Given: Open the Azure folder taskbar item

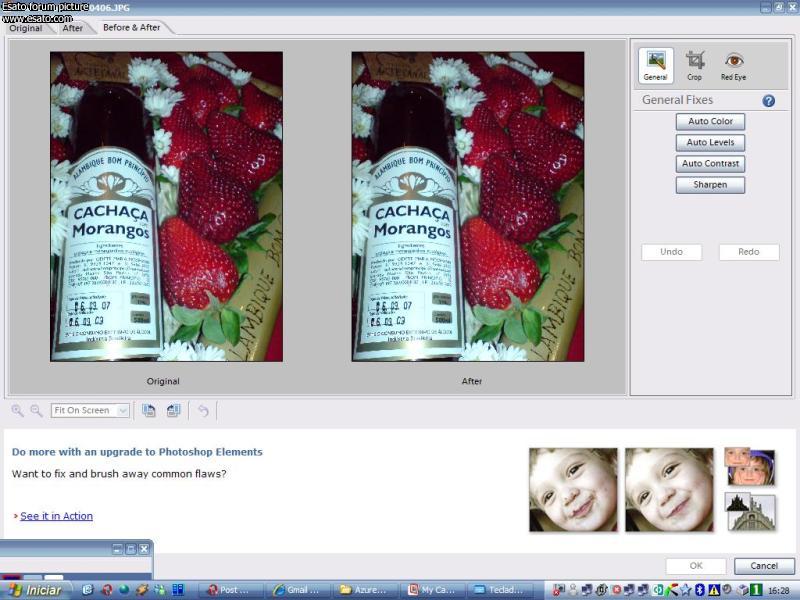Looking at the screenshot, I should (364, 590).
